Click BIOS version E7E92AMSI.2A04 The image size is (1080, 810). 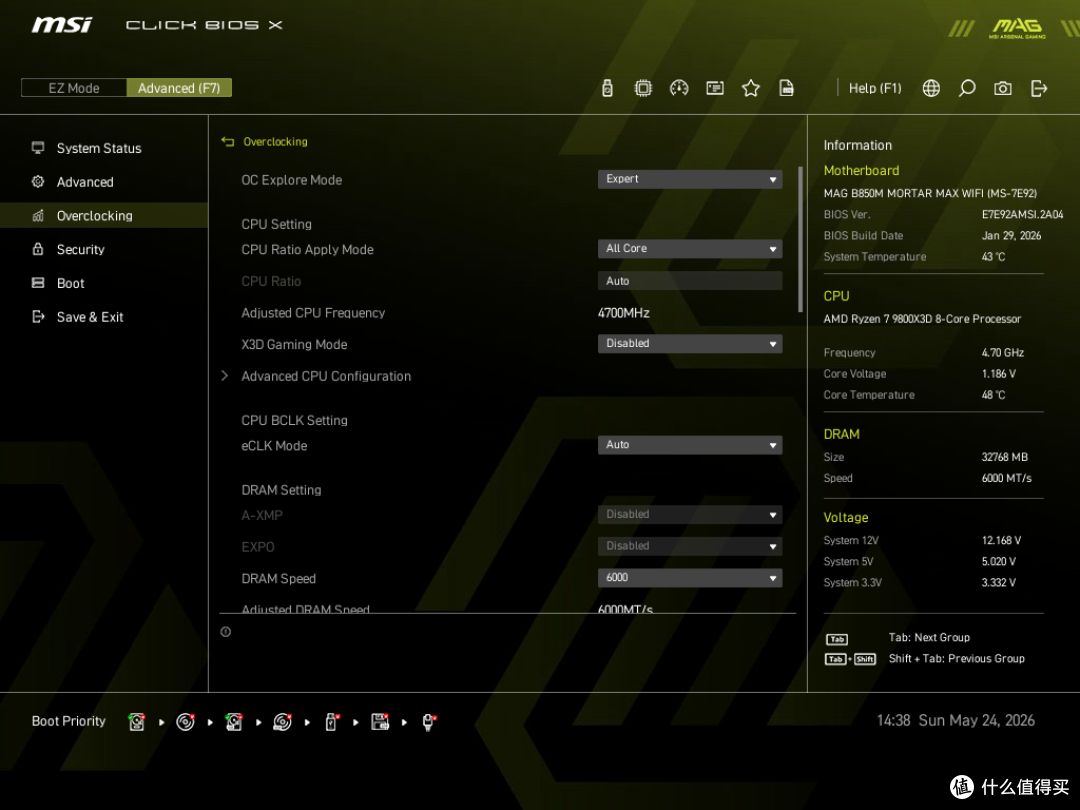[x=1022, y=215]
